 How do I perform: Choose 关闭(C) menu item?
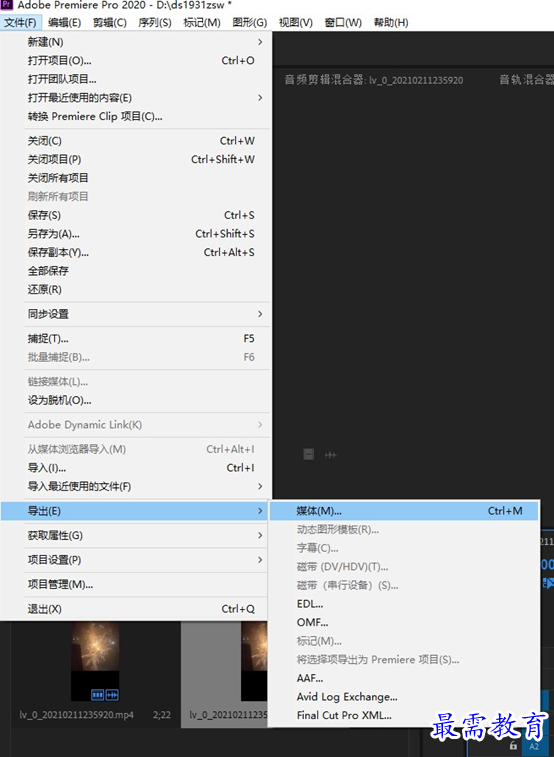pyautogui.click(x=135, y=141)
